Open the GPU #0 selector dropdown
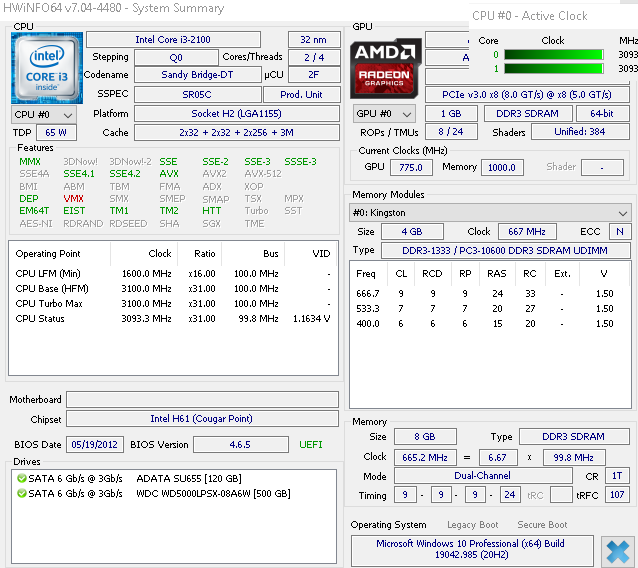The height and width of the screenshot is (568, 638). [384, 114]
